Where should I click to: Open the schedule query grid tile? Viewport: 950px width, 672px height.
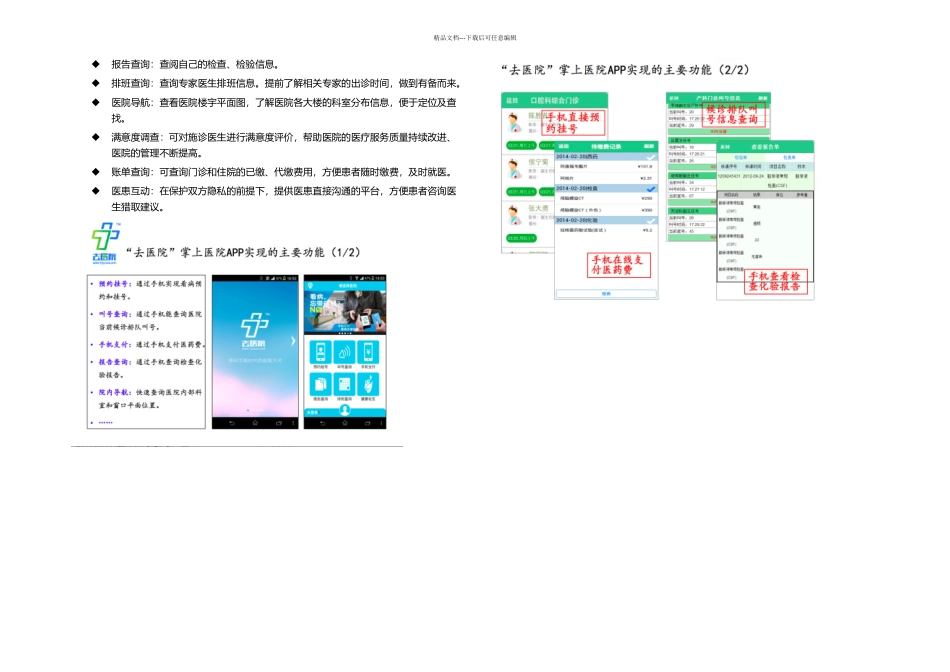point(344,384)
